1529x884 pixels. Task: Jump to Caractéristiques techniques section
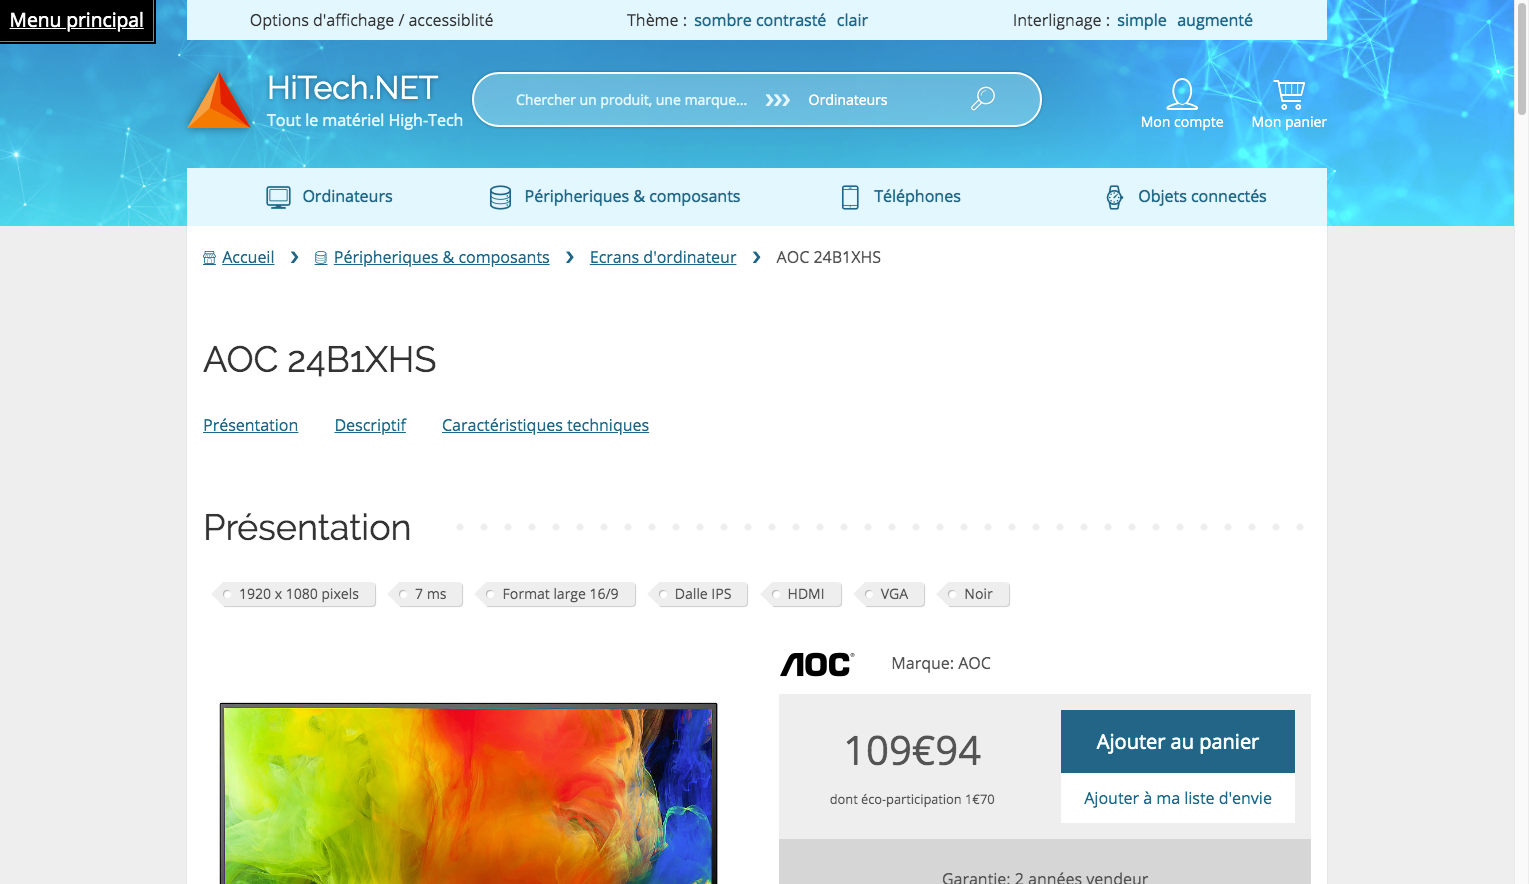(545, 425)
